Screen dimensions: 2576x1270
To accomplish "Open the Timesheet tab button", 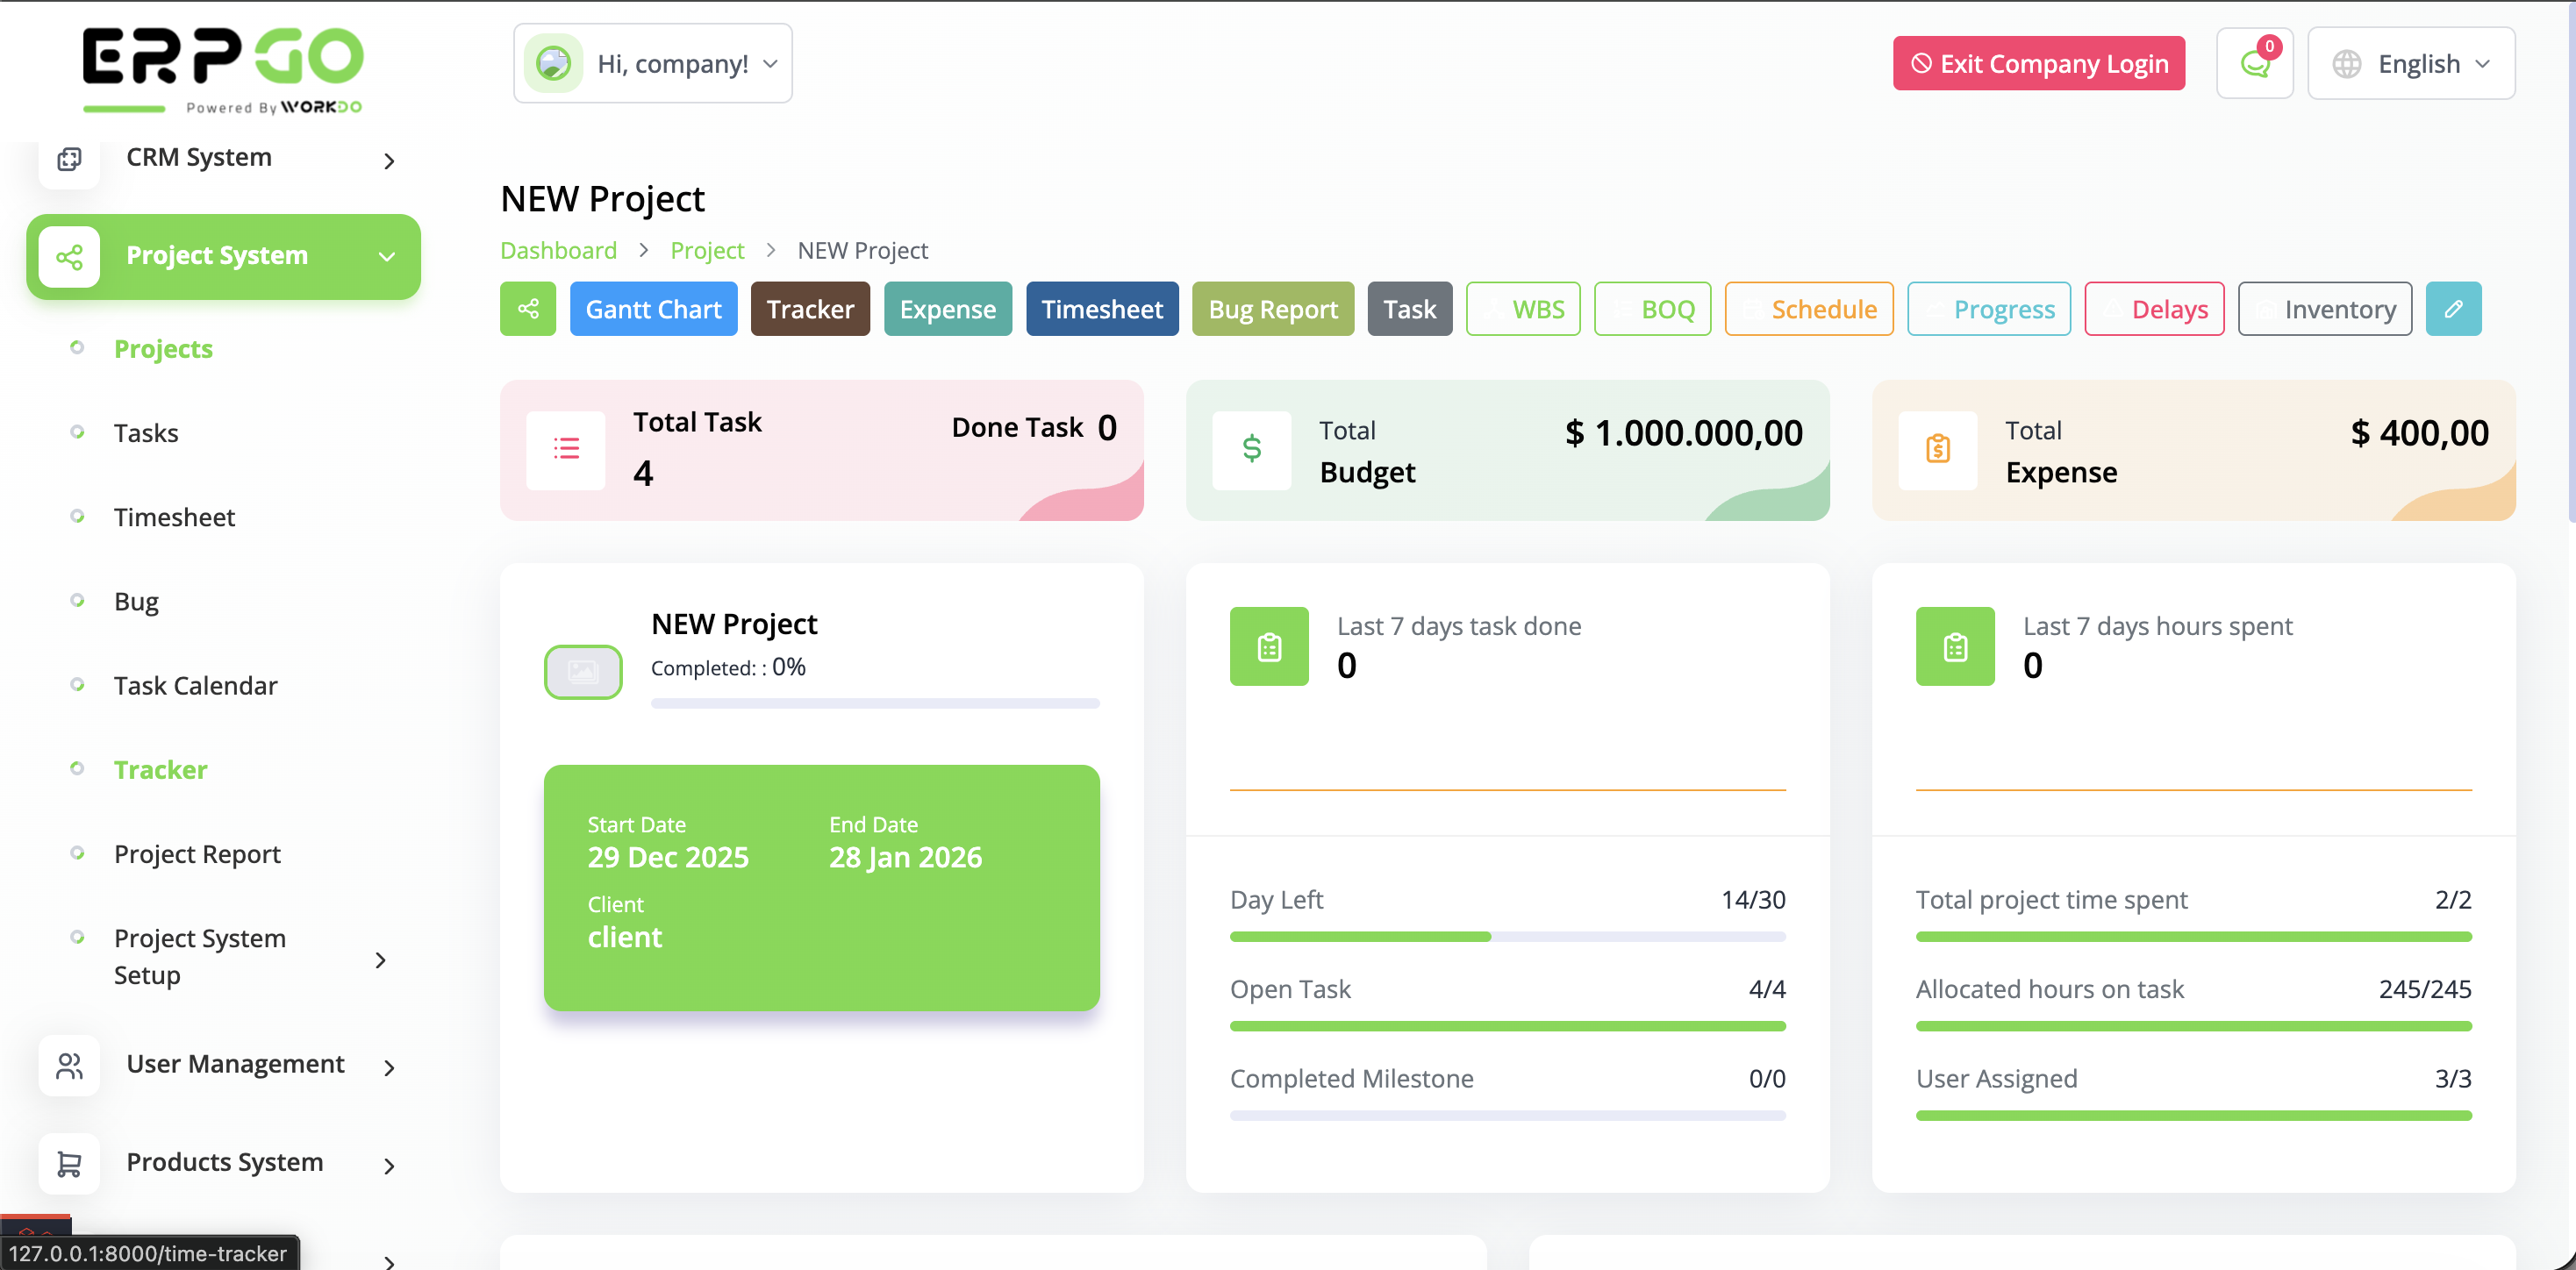I will [1102, 309].
